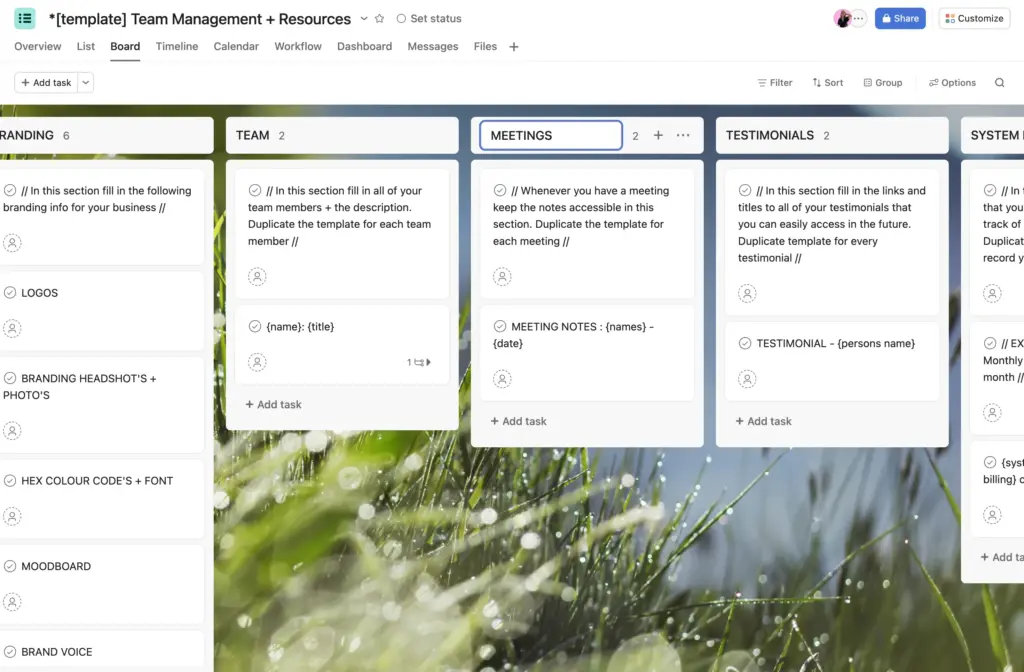Click the assignee icon on MOODBOARD task
The height and width of the screenshot is (672, 1024).
click(x=13, y=601)
